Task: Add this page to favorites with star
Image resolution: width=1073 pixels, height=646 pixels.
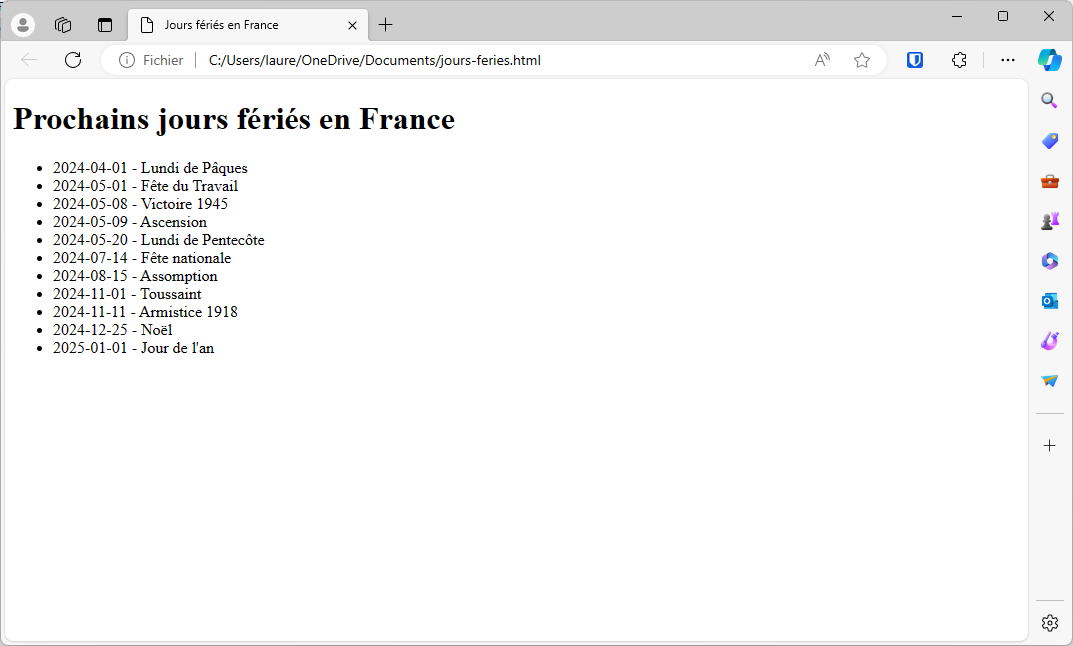Action: point(862,60)
